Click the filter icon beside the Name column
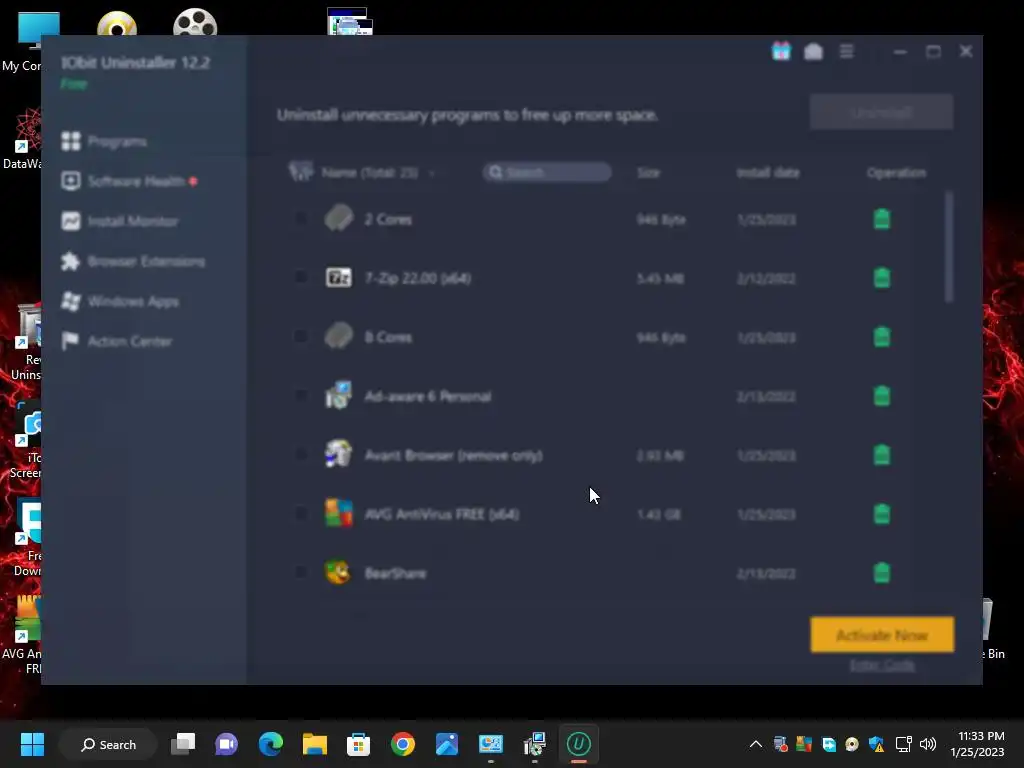 point(300,172)
